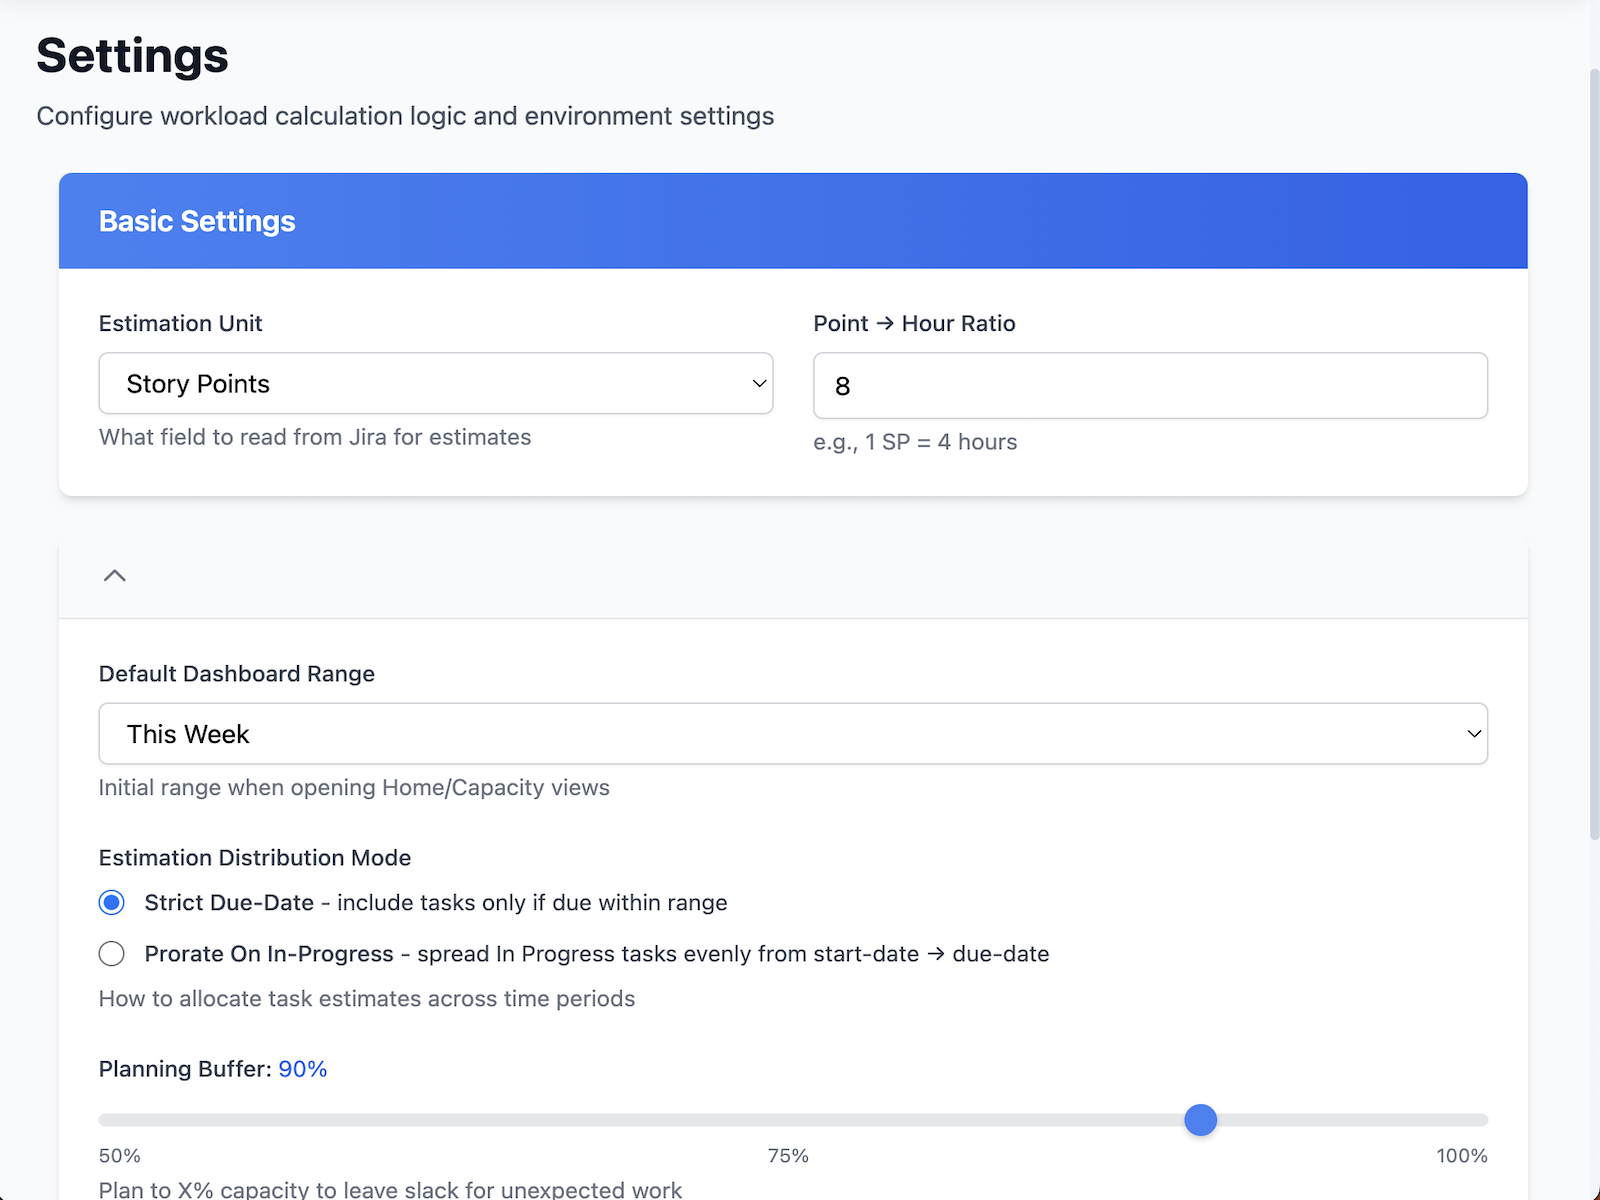1600x1200 pixels.
Task: Click the Planning Buffer slider handle
Action: click(1200, 1120)
